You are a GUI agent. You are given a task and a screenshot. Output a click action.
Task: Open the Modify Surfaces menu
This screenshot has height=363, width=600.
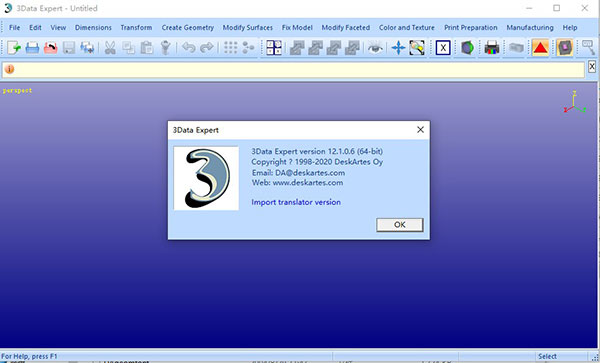pyautogui.click(x=248, y=28)
